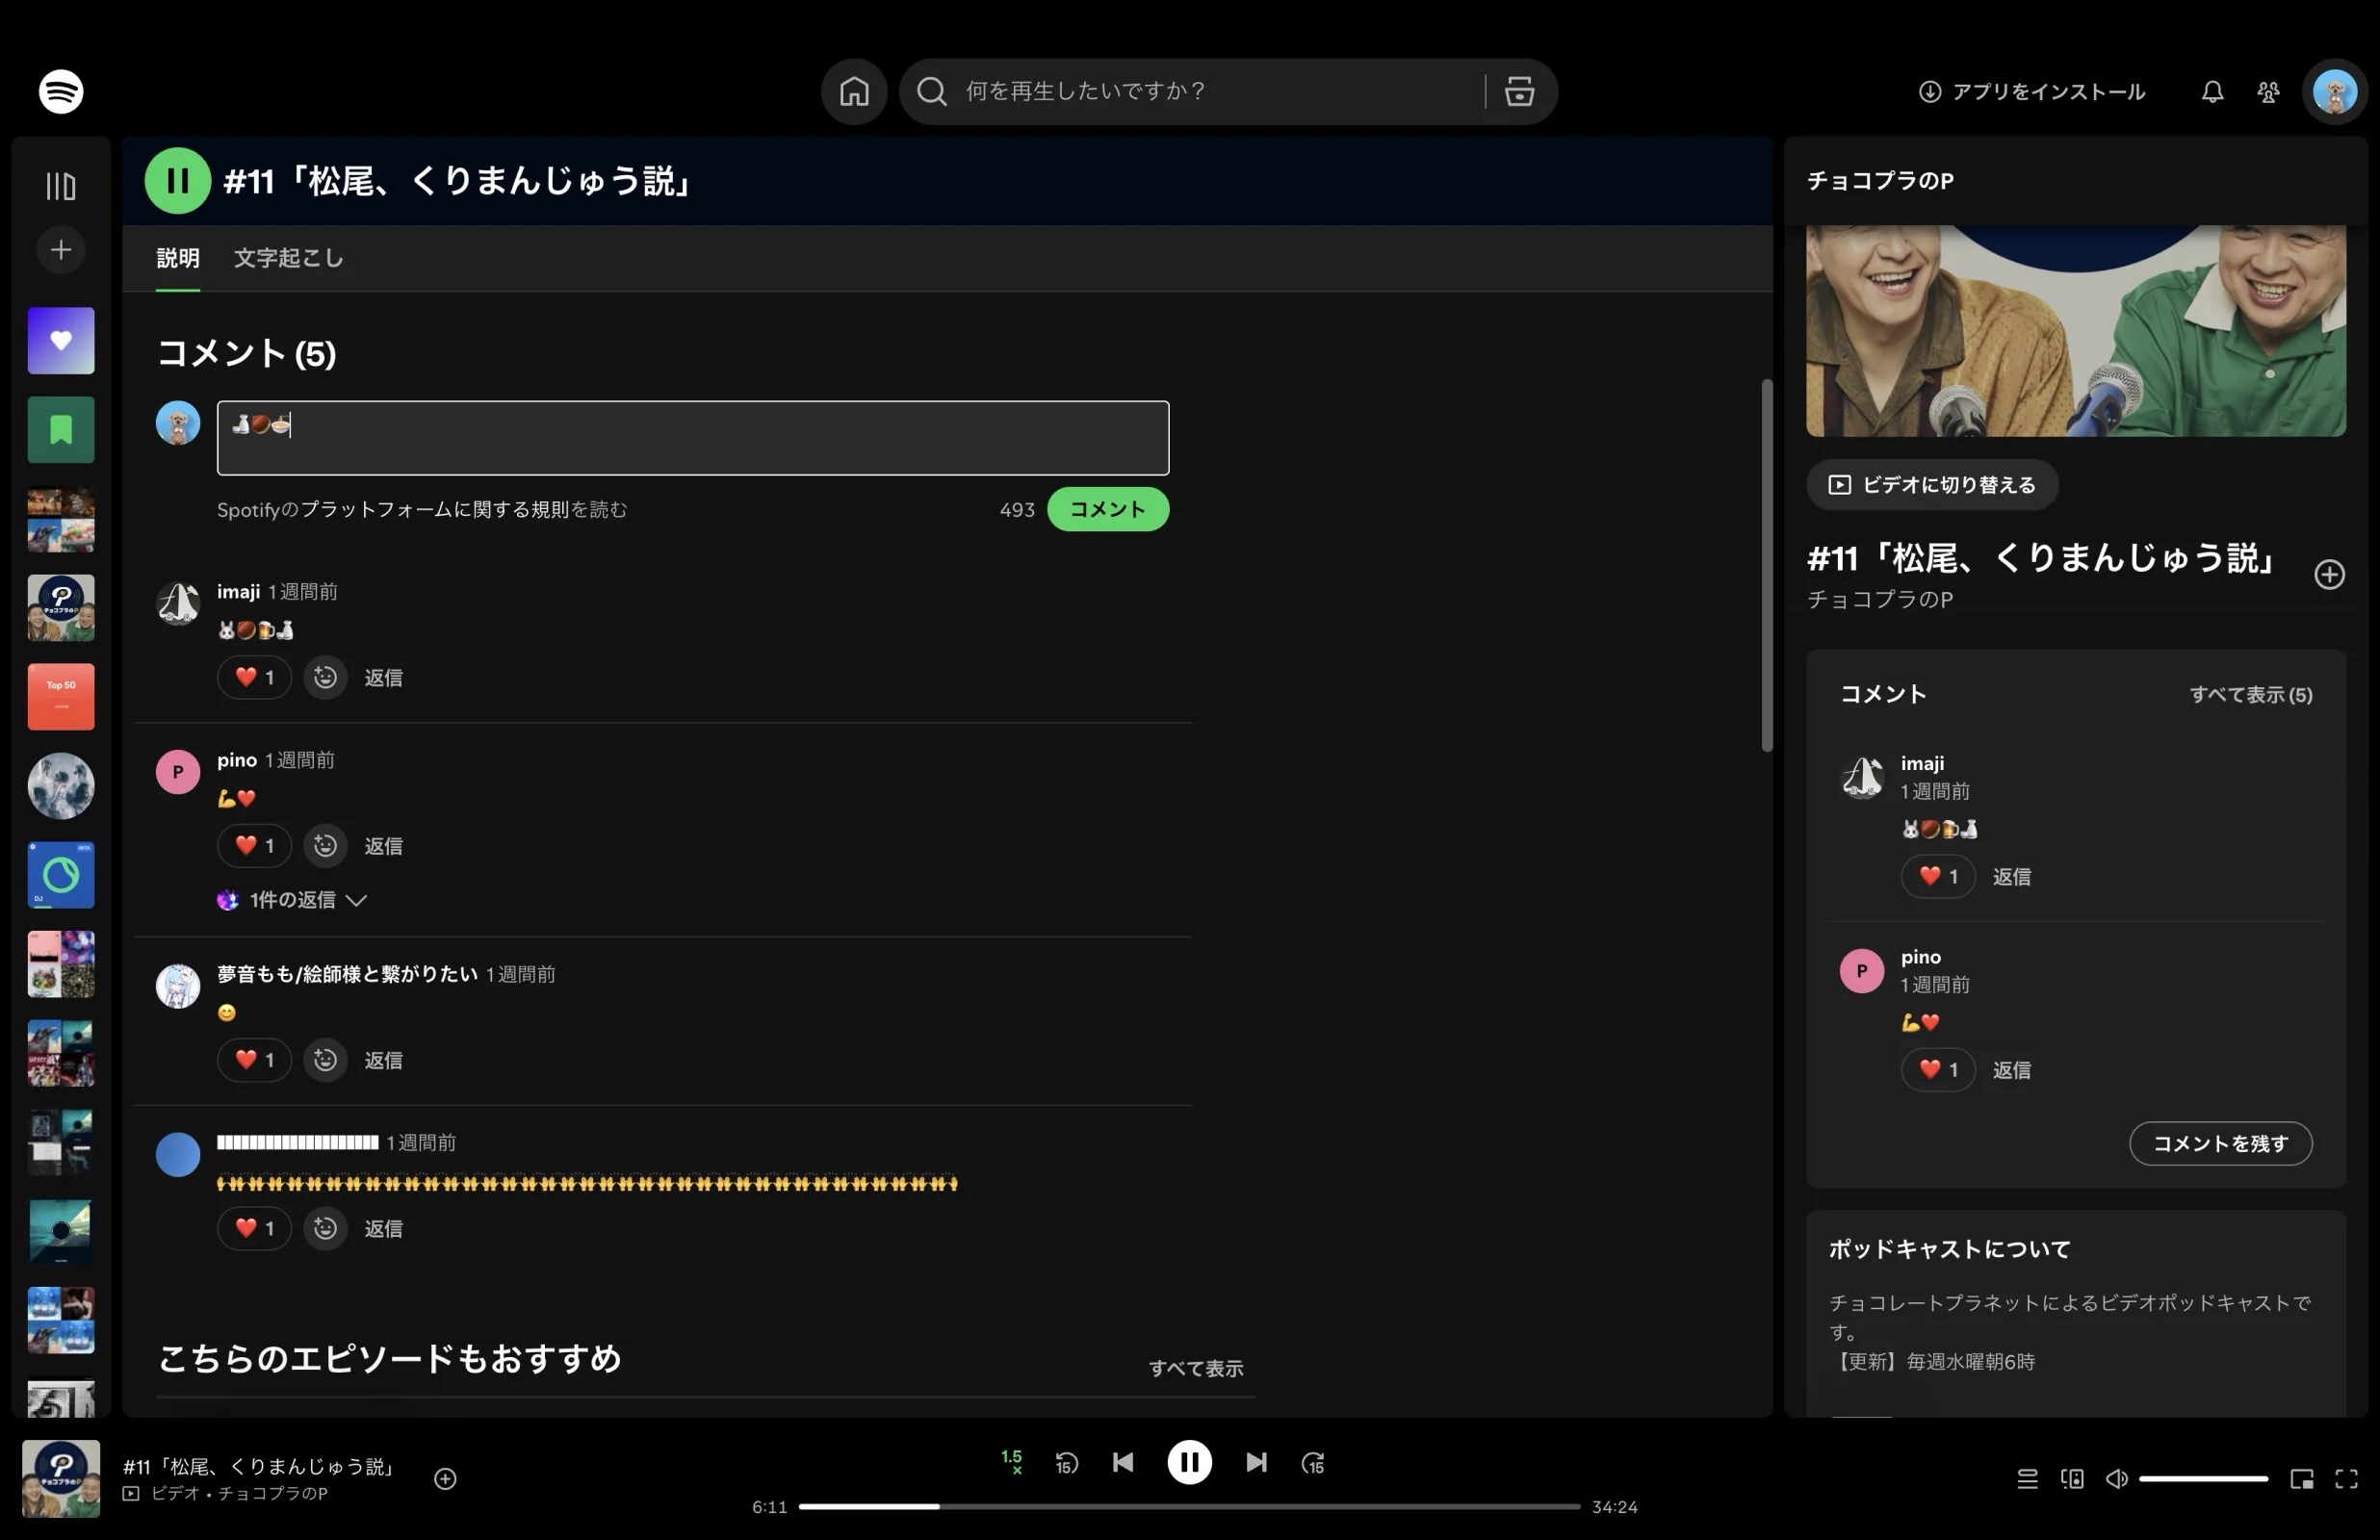Skip forward 15 seconds

(1313, 1463)
